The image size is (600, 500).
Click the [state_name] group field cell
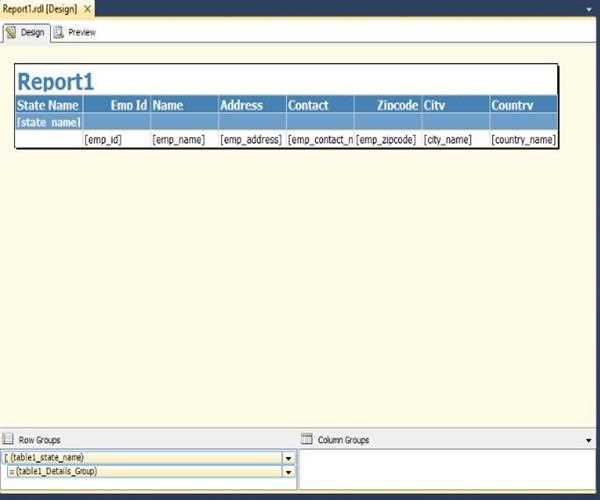[48, 122]
